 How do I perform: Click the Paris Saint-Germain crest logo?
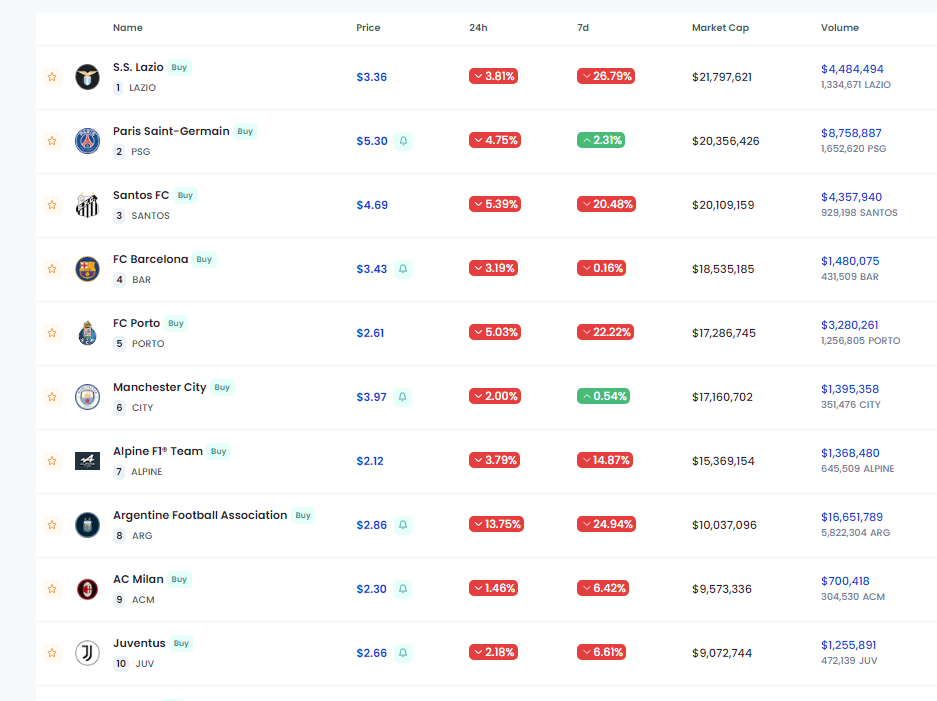coord(87,140)
